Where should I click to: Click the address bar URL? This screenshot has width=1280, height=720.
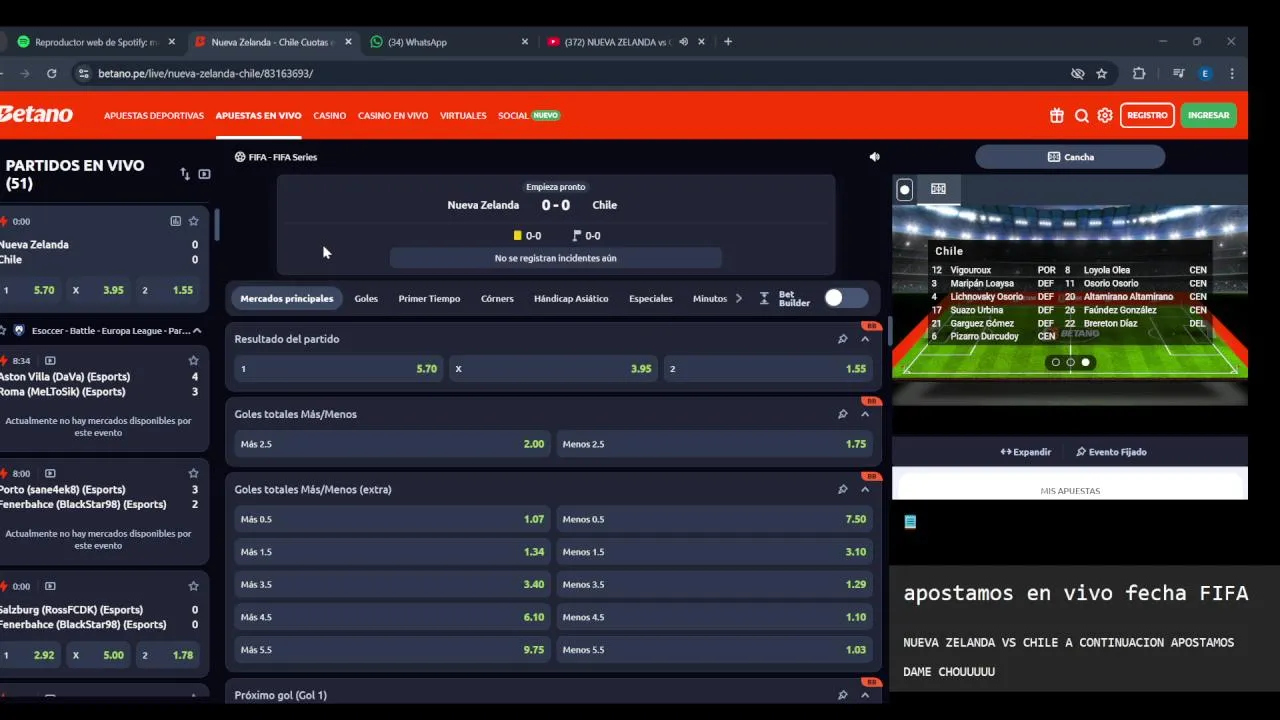tap(205, 73)
